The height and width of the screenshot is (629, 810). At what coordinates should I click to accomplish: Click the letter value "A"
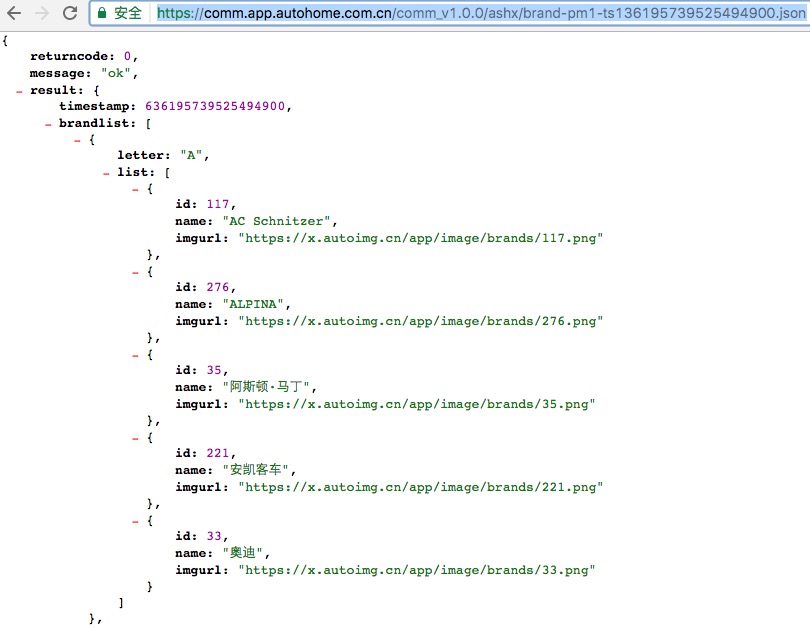191,155
